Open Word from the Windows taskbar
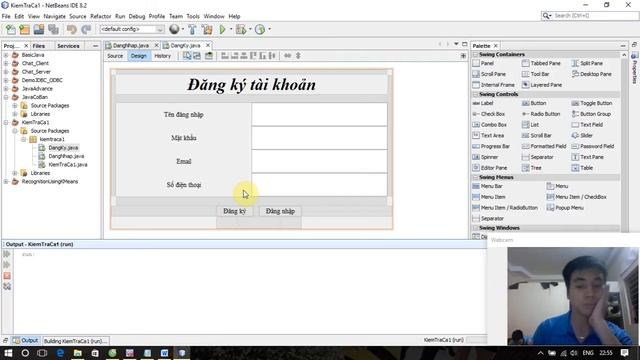640x360 pixels. [x=164, y=353]
